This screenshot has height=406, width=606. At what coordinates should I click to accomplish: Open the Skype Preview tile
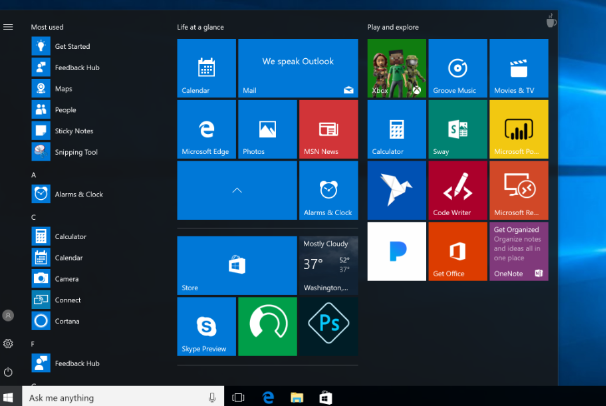pos(206,326)
